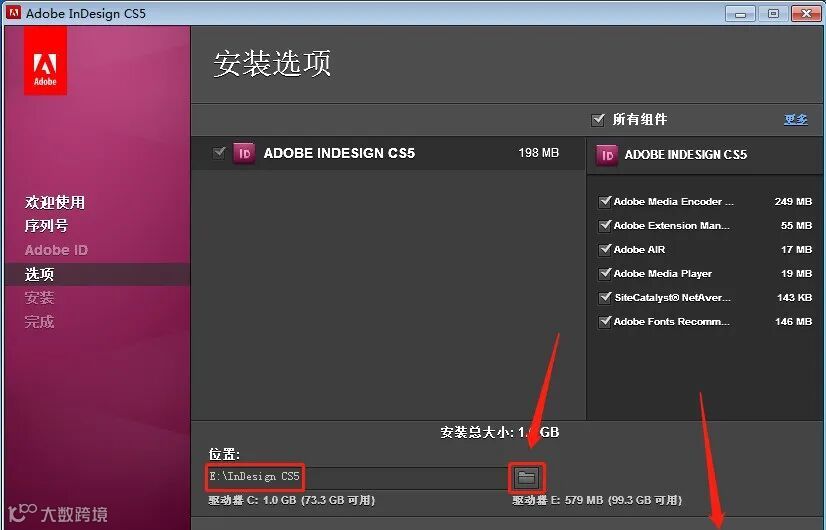Click the 位置: label
Viewport: 826px width, 530px height.
click(224, 454)
